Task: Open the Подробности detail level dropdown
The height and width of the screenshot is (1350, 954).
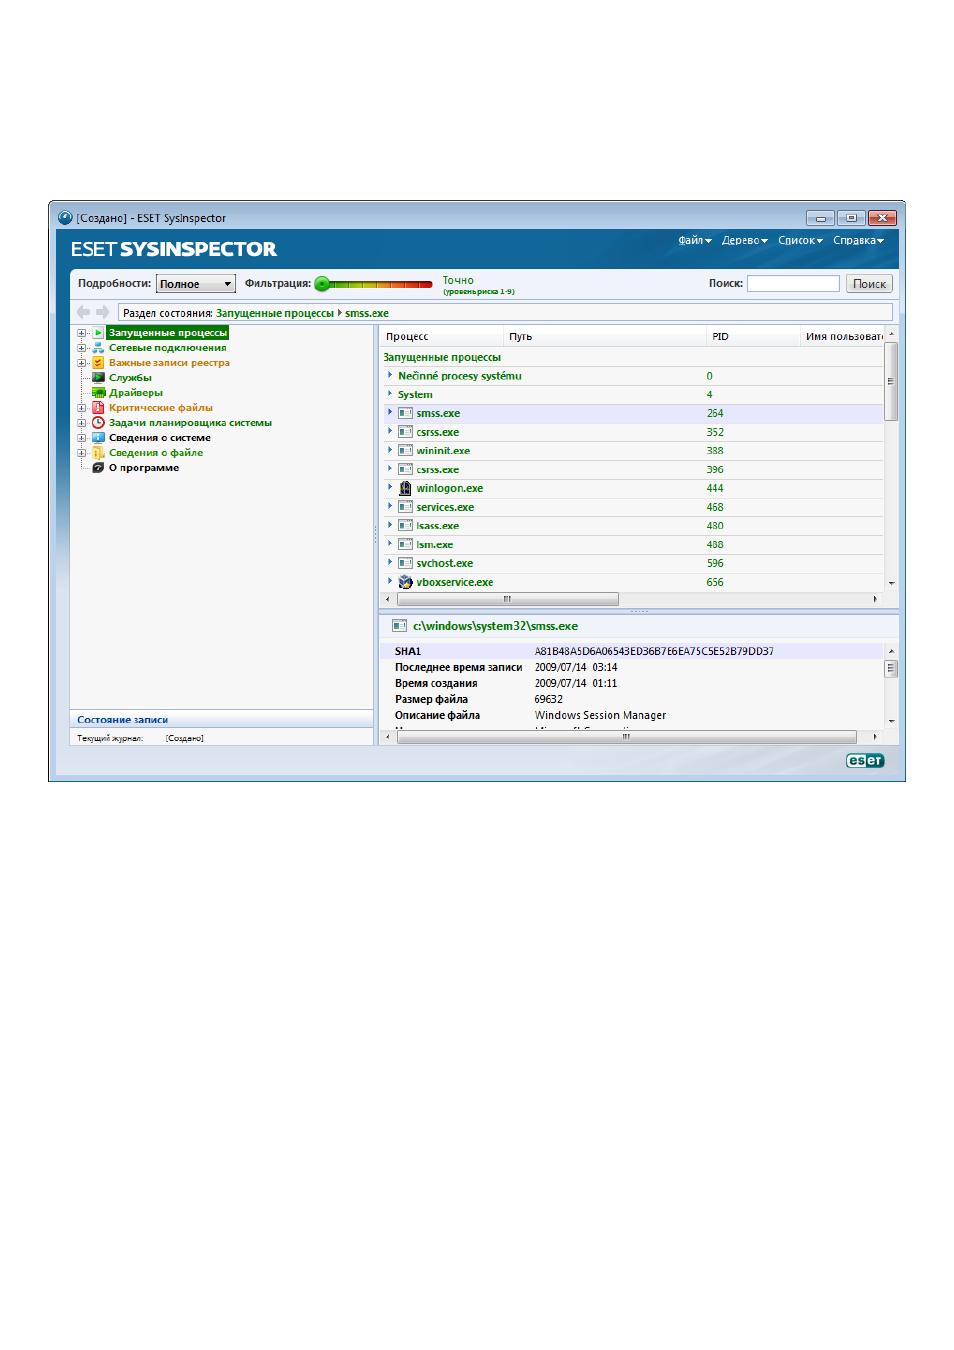Action: [196, 284]
